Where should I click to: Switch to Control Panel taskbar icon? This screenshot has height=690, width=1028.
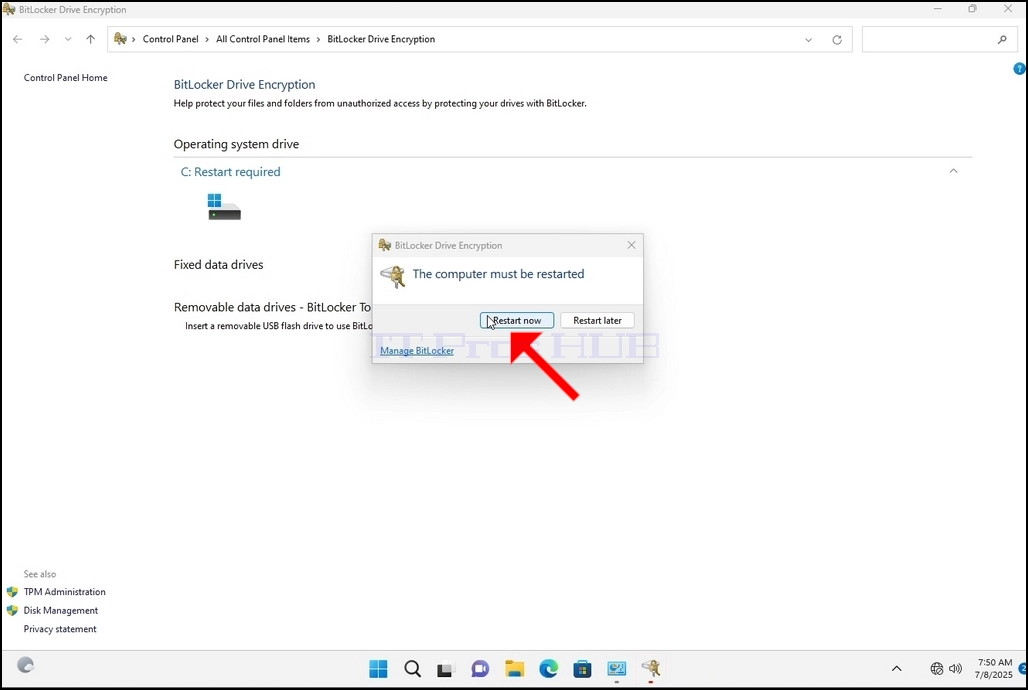pyautogui.click(x=617, y=669)
